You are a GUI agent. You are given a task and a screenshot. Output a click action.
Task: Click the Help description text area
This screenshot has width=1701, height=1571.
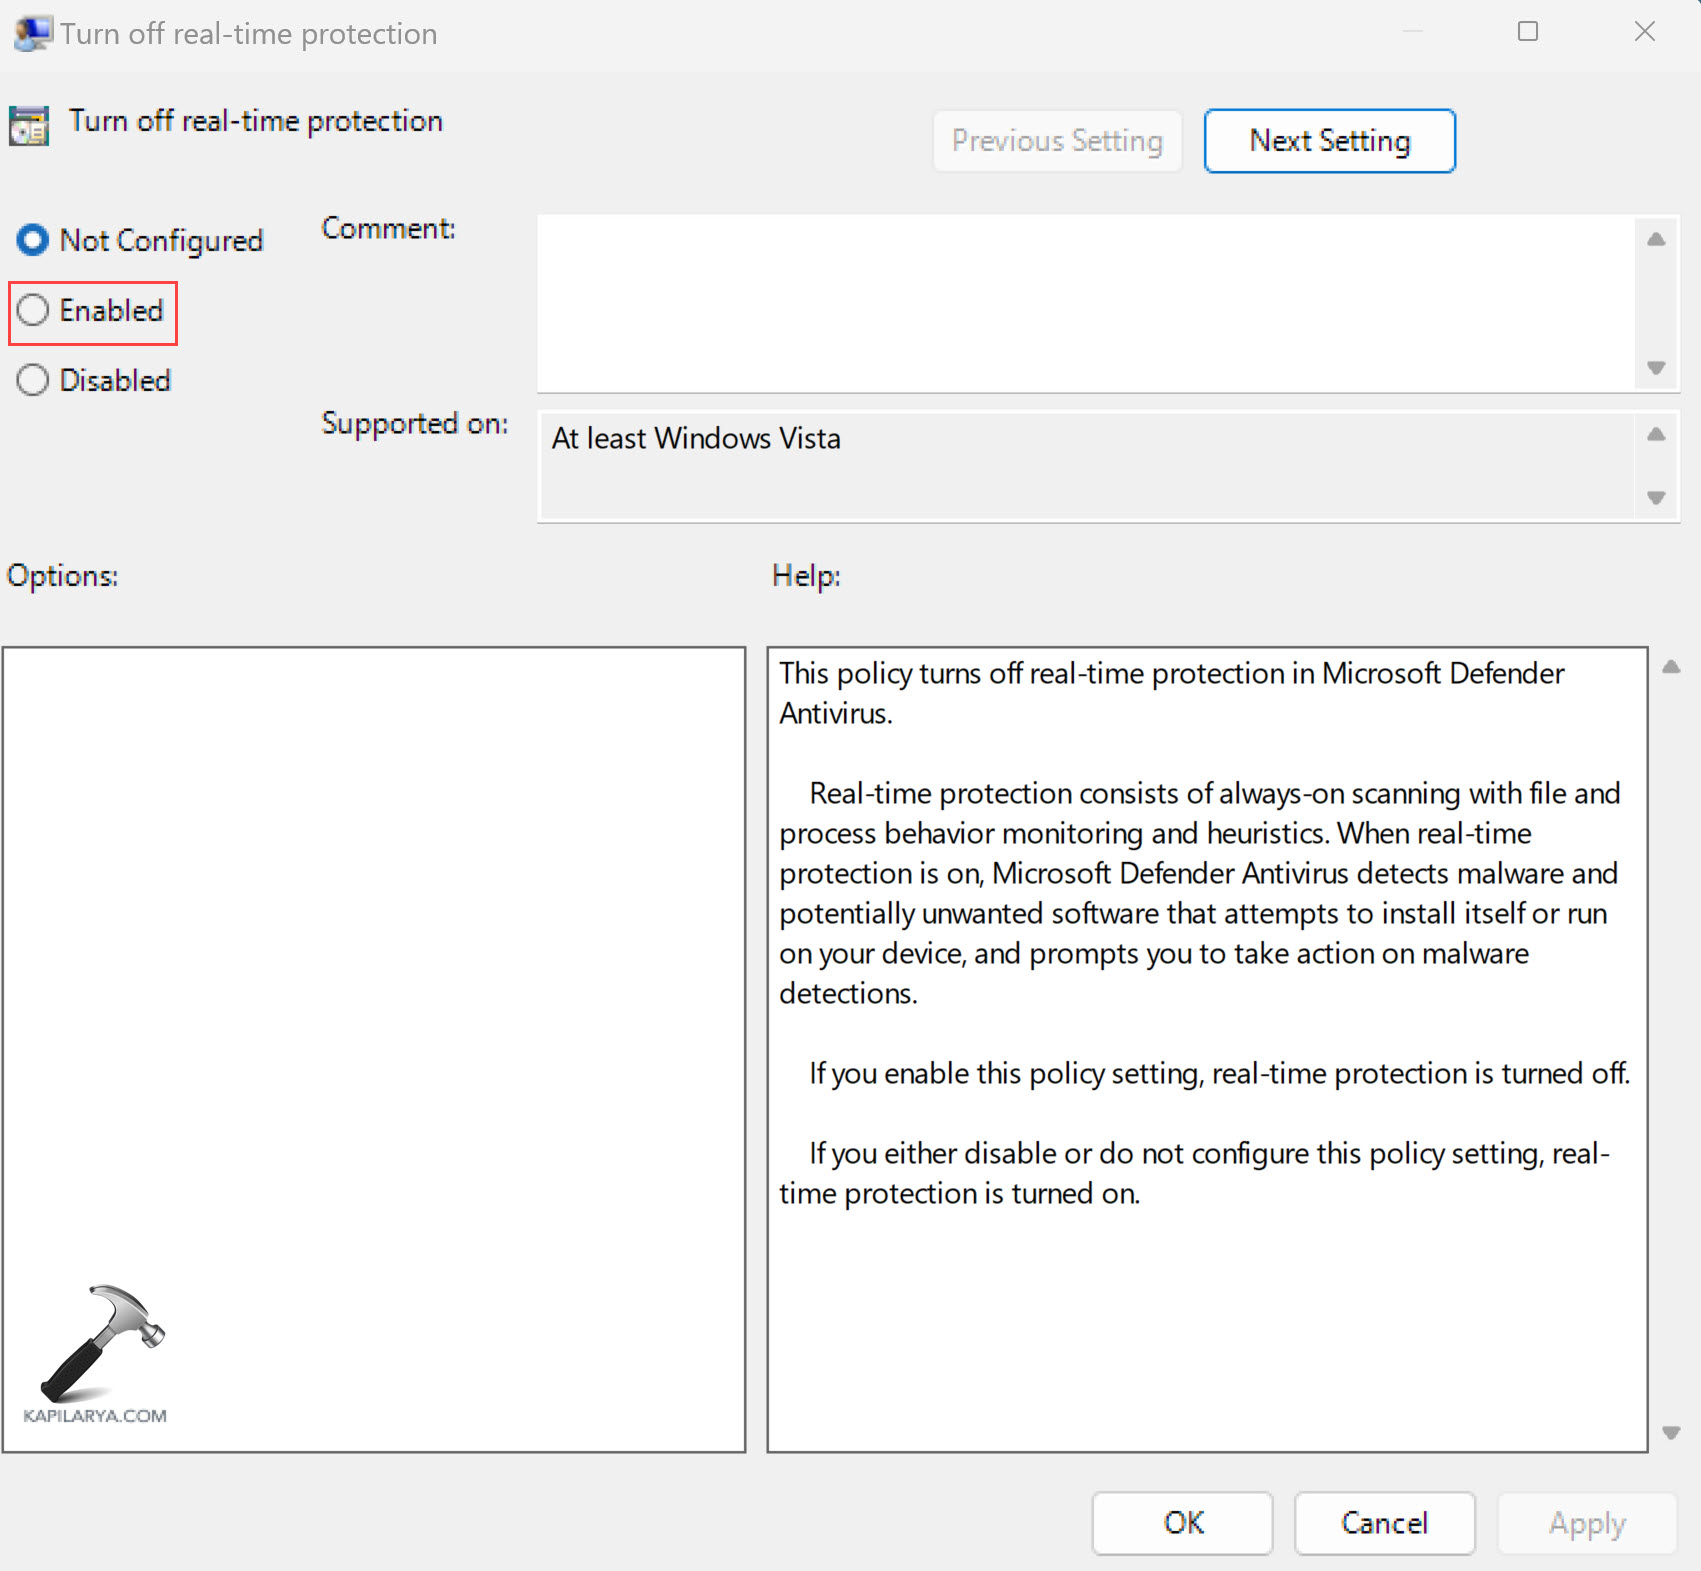pyautogui.click(x=1206, y=1048)
